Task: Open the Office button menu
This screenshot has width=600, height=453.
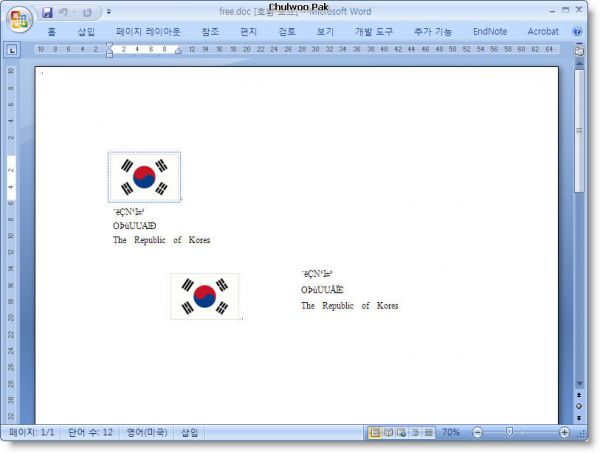Action: tap(19, 19)
